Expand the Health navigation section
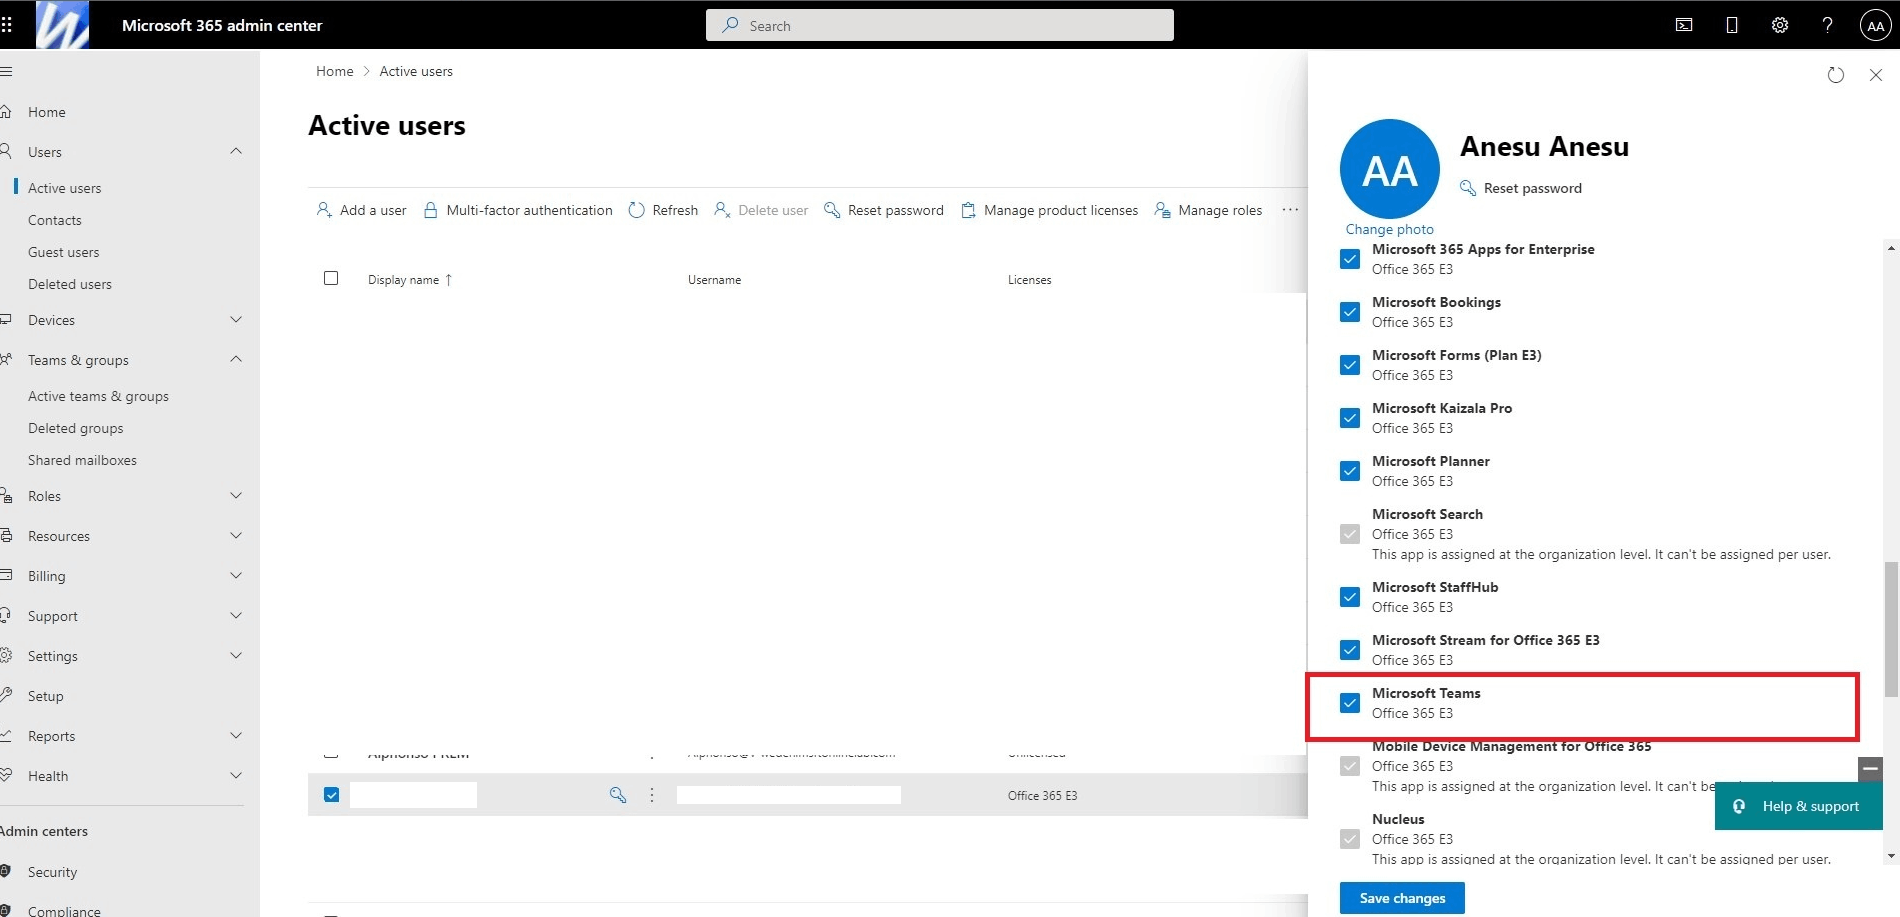Image resolution: width=1900 pixels, height=917 pixels. point(236,776)
